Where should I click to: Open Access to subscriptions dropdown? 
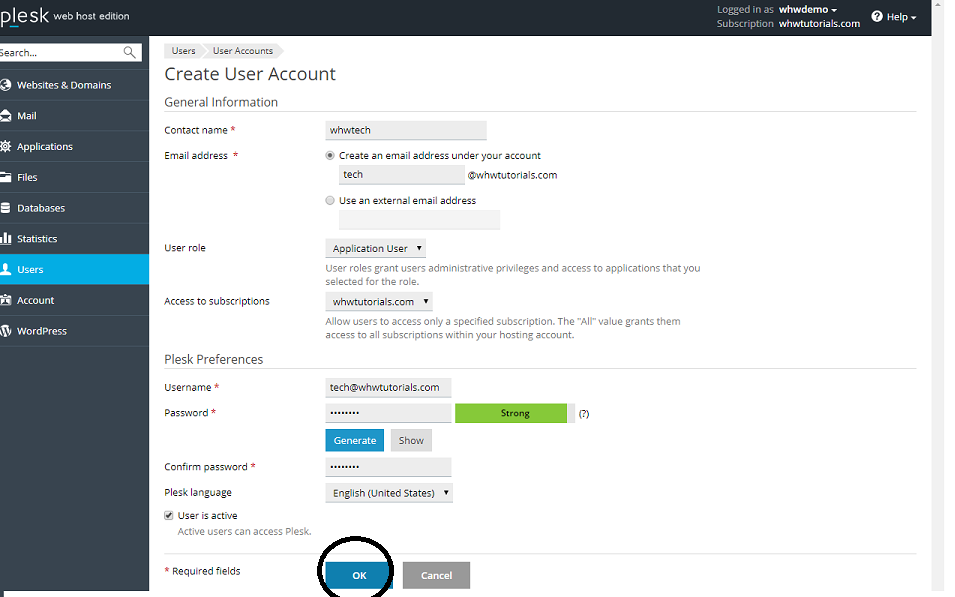[x=379, y=301]
